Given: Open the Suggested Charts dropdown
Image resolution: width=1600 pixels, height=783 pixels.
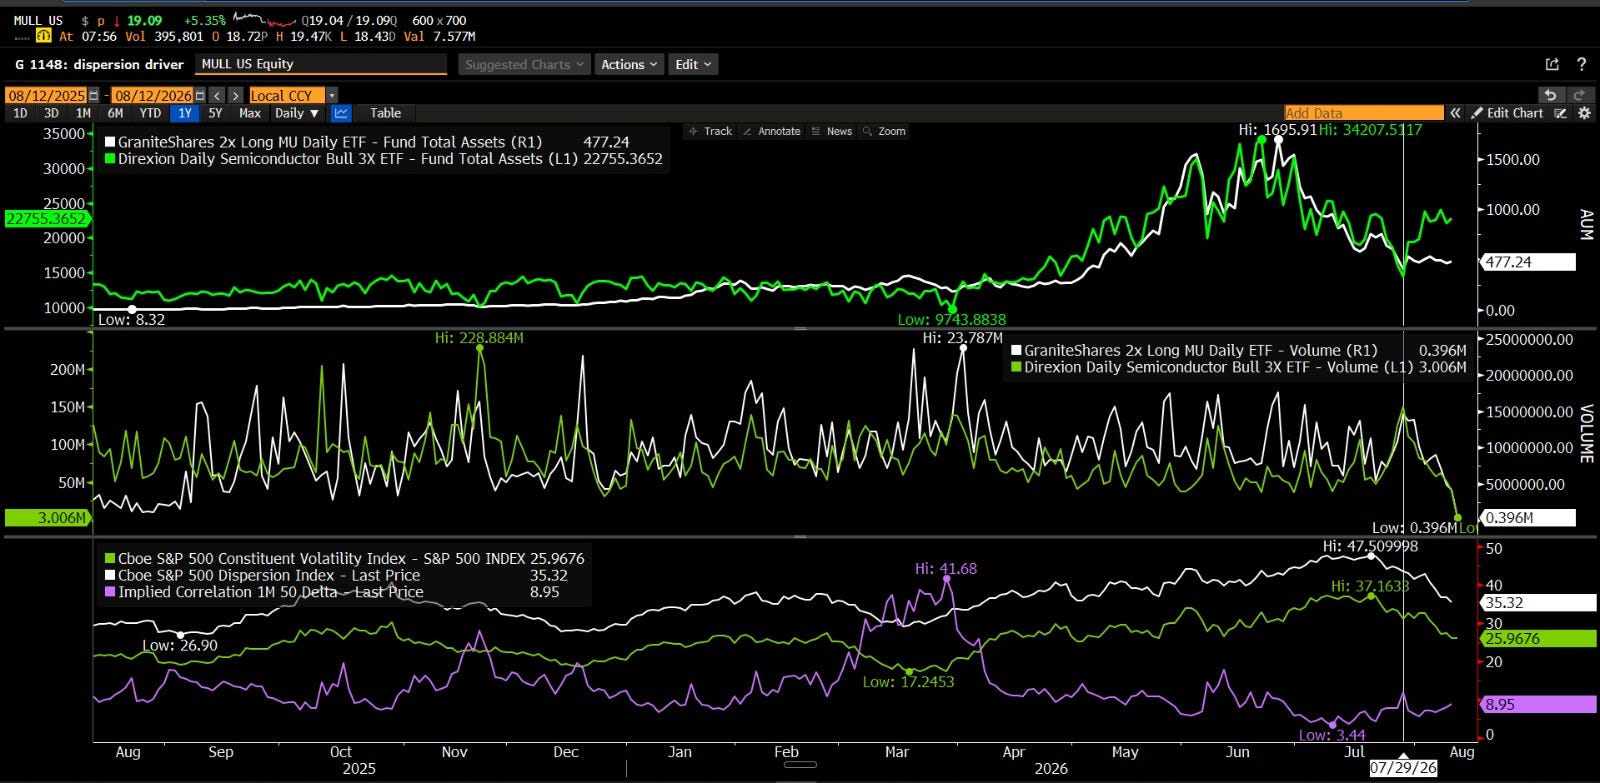Looking at the screenshot, I should click(x=524, y=64).
